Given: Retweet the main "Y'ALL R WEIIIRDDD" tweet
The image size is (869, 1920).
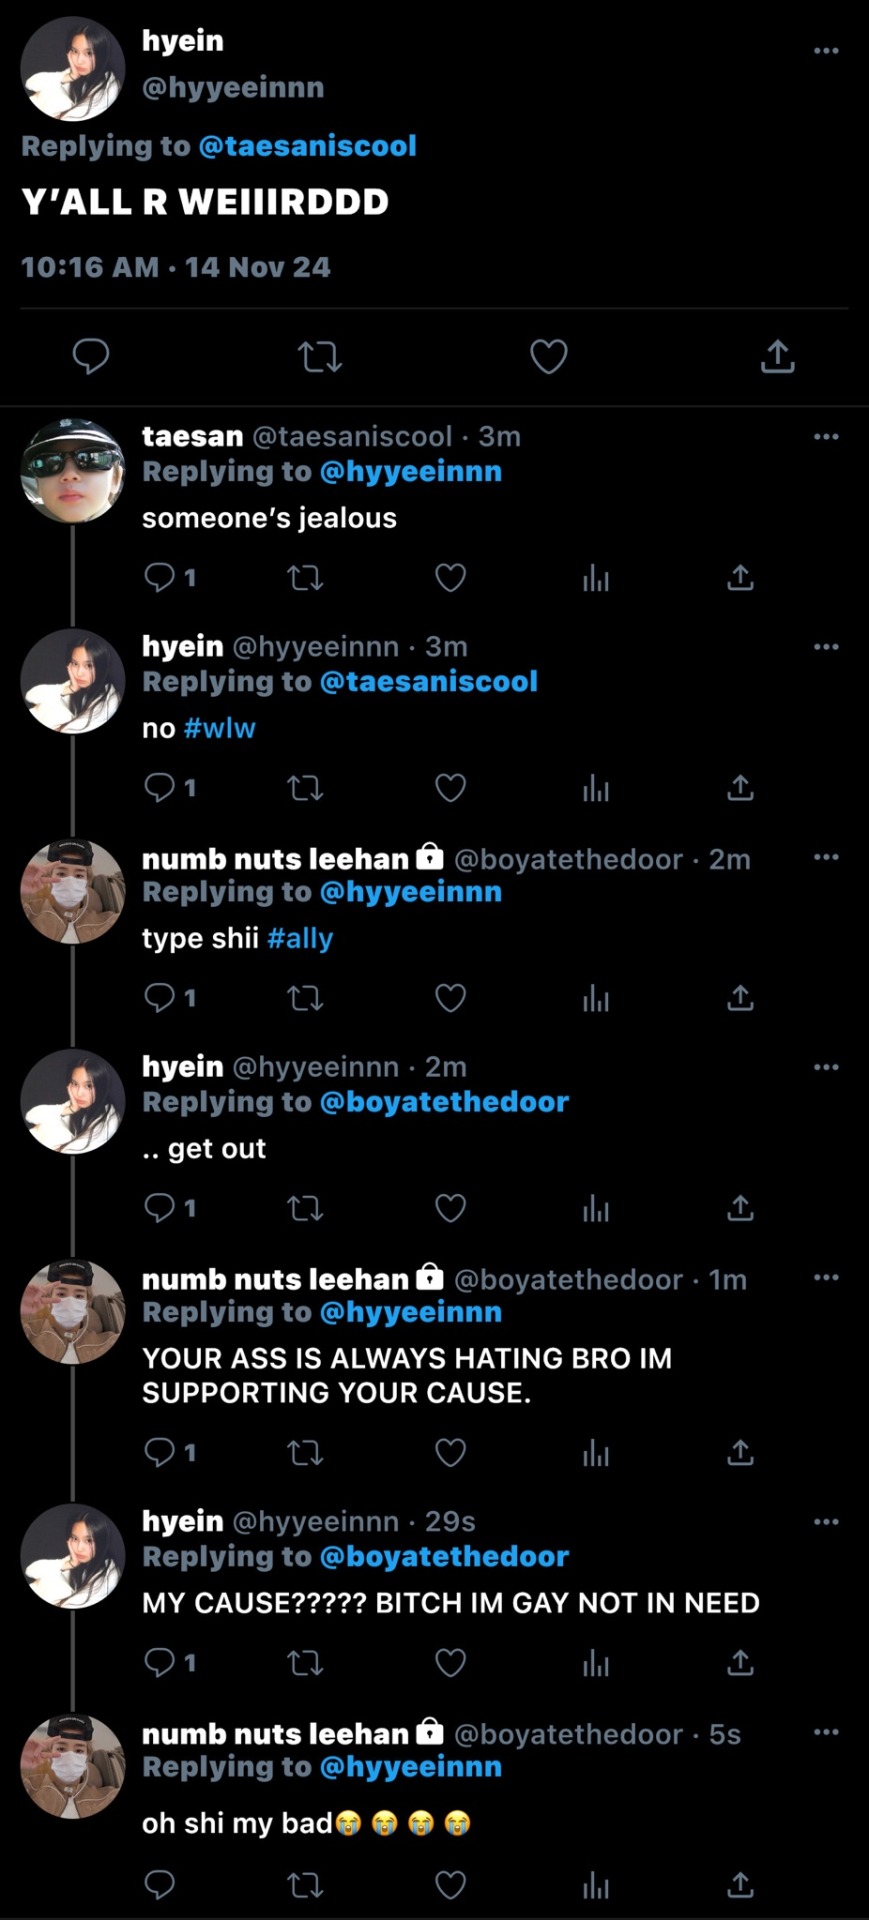Looking at the screenshot, I should [x=320, y=356].
